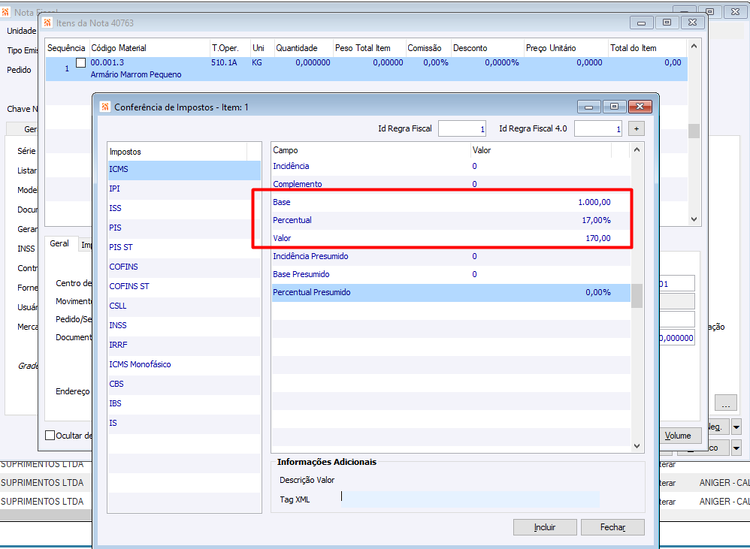The width and height of the screenshot is (750, 549).
Task: Click the Campo column header
Action: (371, 150)
